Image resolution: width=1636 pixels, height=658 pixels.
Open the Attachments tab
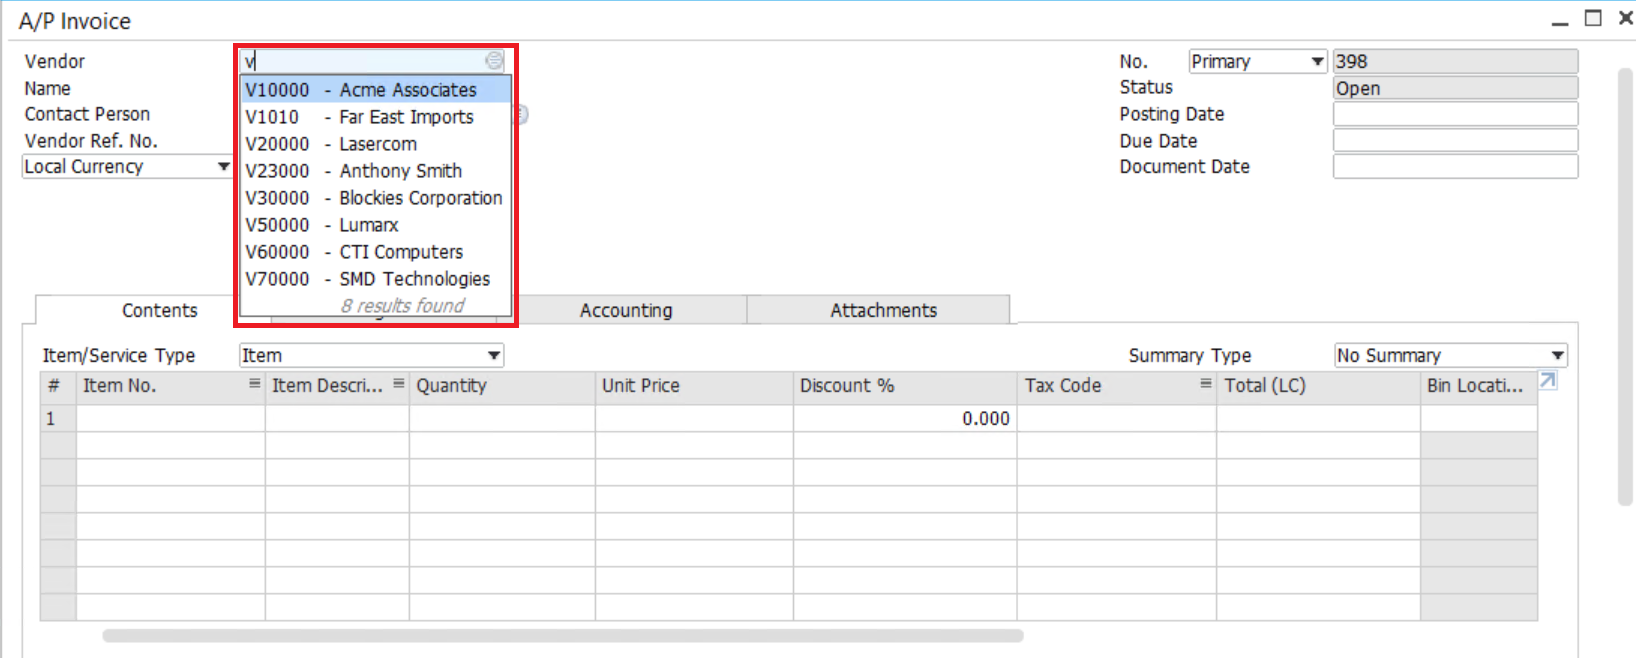click(883, 310)
